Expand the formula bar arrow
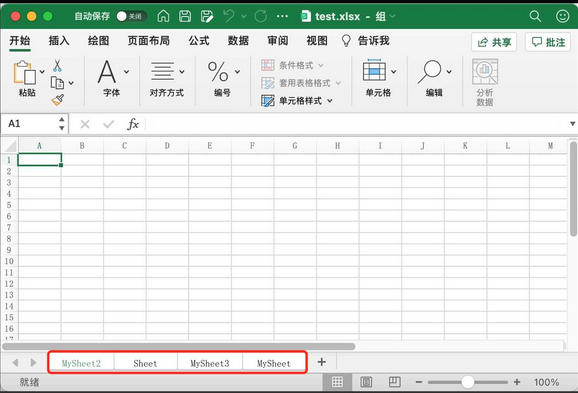The height and width of the screenshot is (393, 578). click(572, 124)
